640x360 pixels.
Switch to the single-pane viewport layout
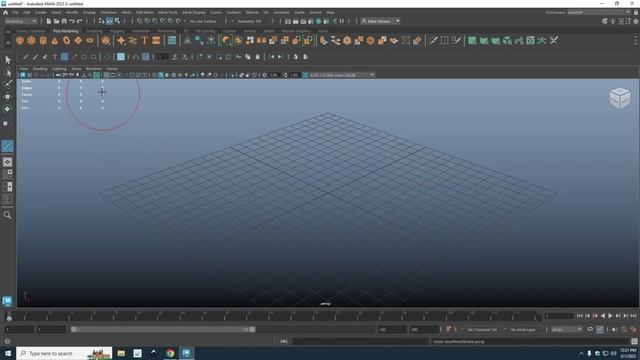[7, 162]
